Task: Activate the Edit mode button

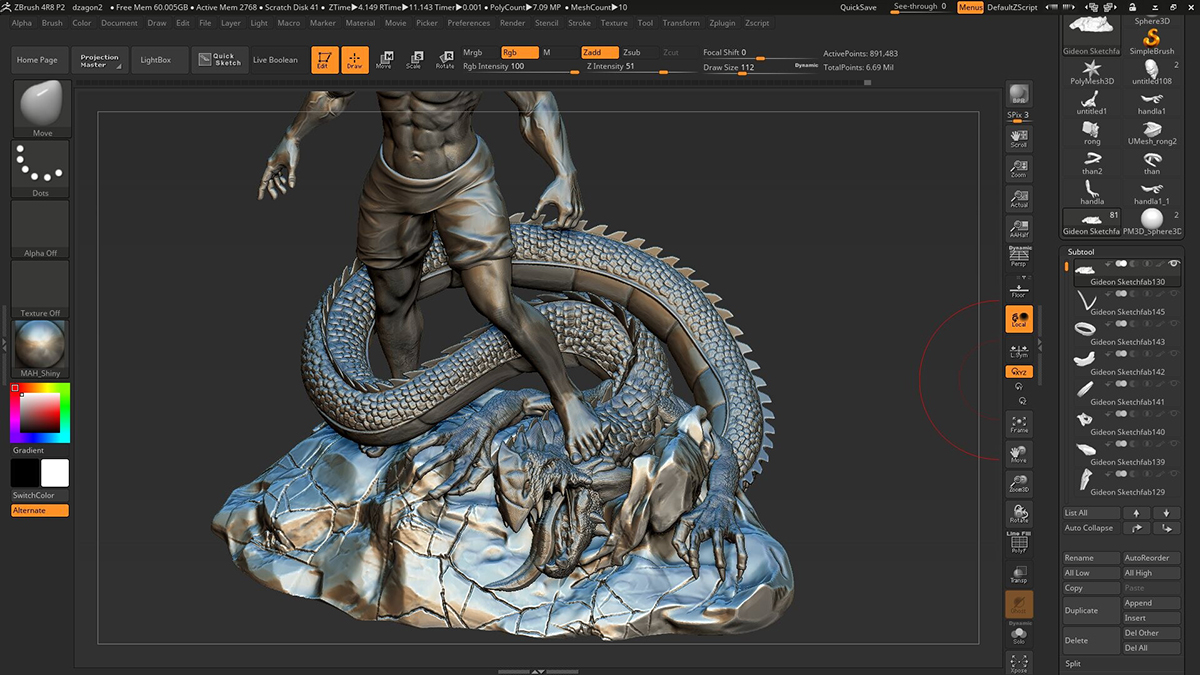Action: 324,60
